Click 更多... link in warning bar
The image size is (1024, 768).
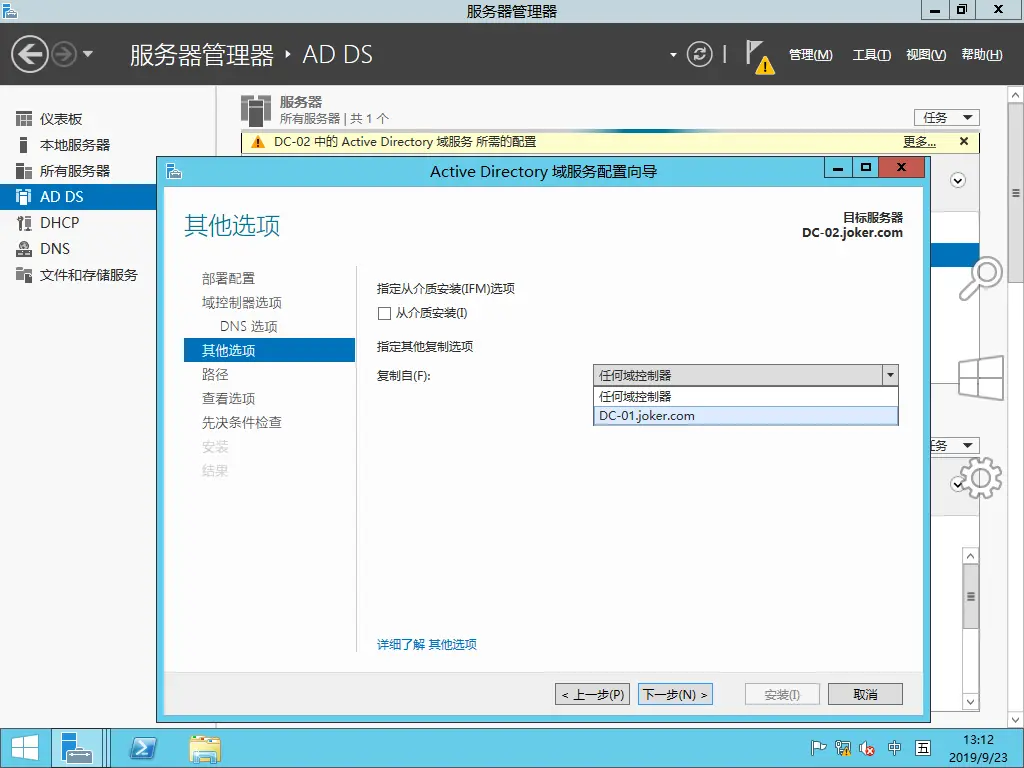[920, 142]
